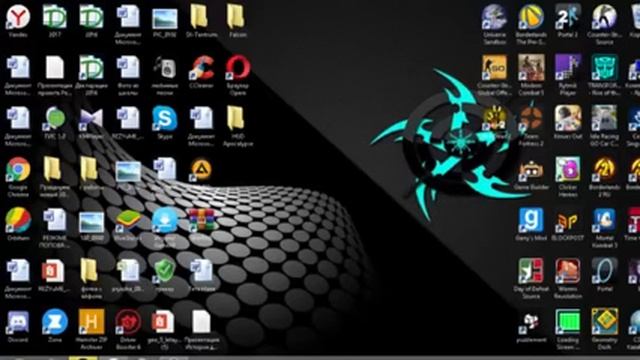Open the purple Rytmik Player shortcut

pos(568,69)
